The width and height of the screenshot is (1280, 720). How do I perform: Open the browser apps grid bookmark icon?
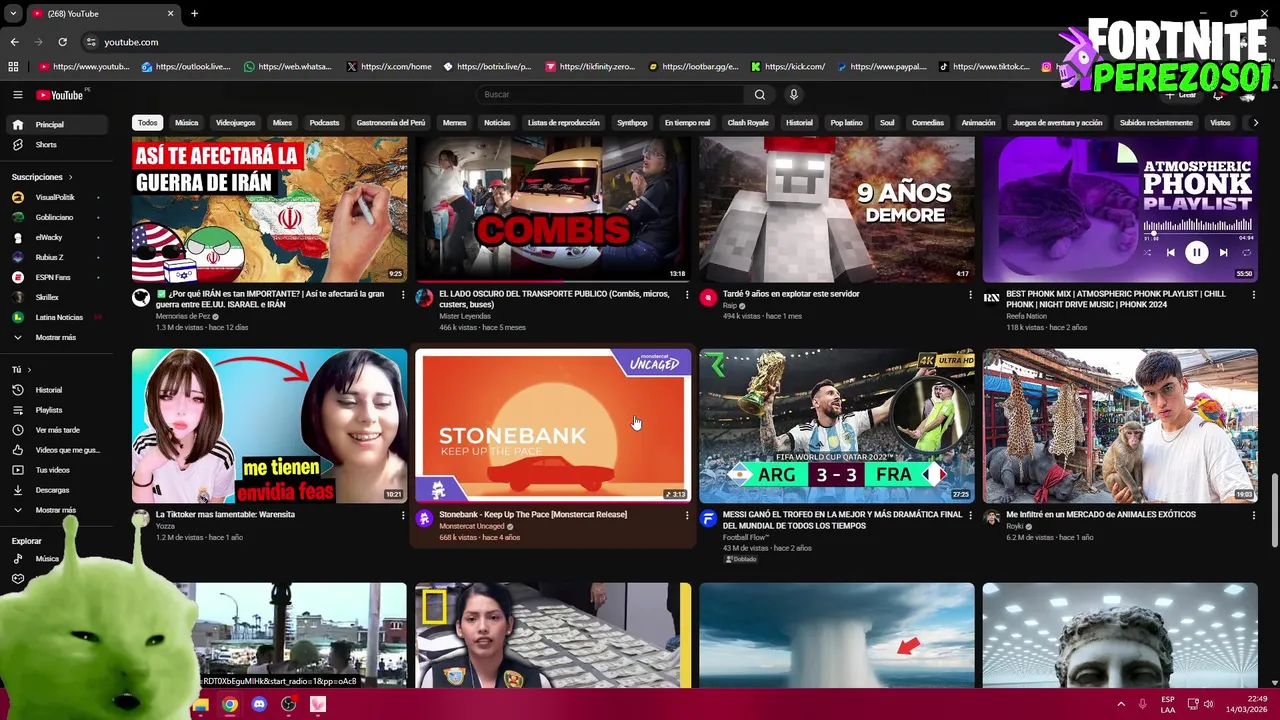tap(13, 67)
